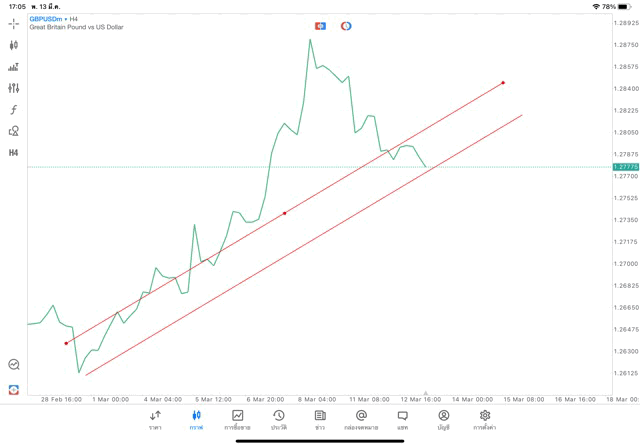Open the ข่าว (News) tab
640x447 pixels.
[320, 420]
